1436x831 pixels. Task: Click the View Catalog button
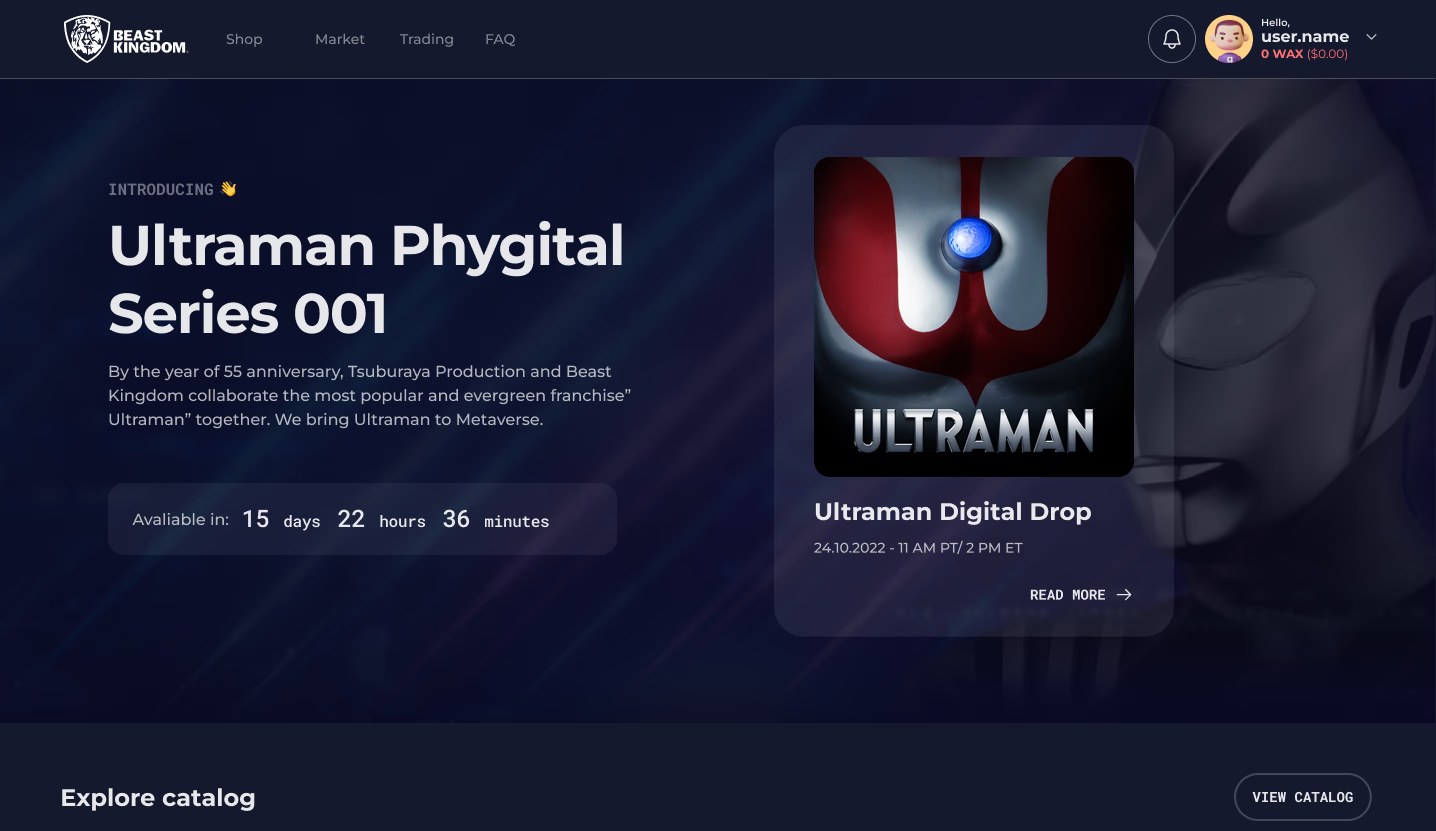click(x=1302, y=797)
